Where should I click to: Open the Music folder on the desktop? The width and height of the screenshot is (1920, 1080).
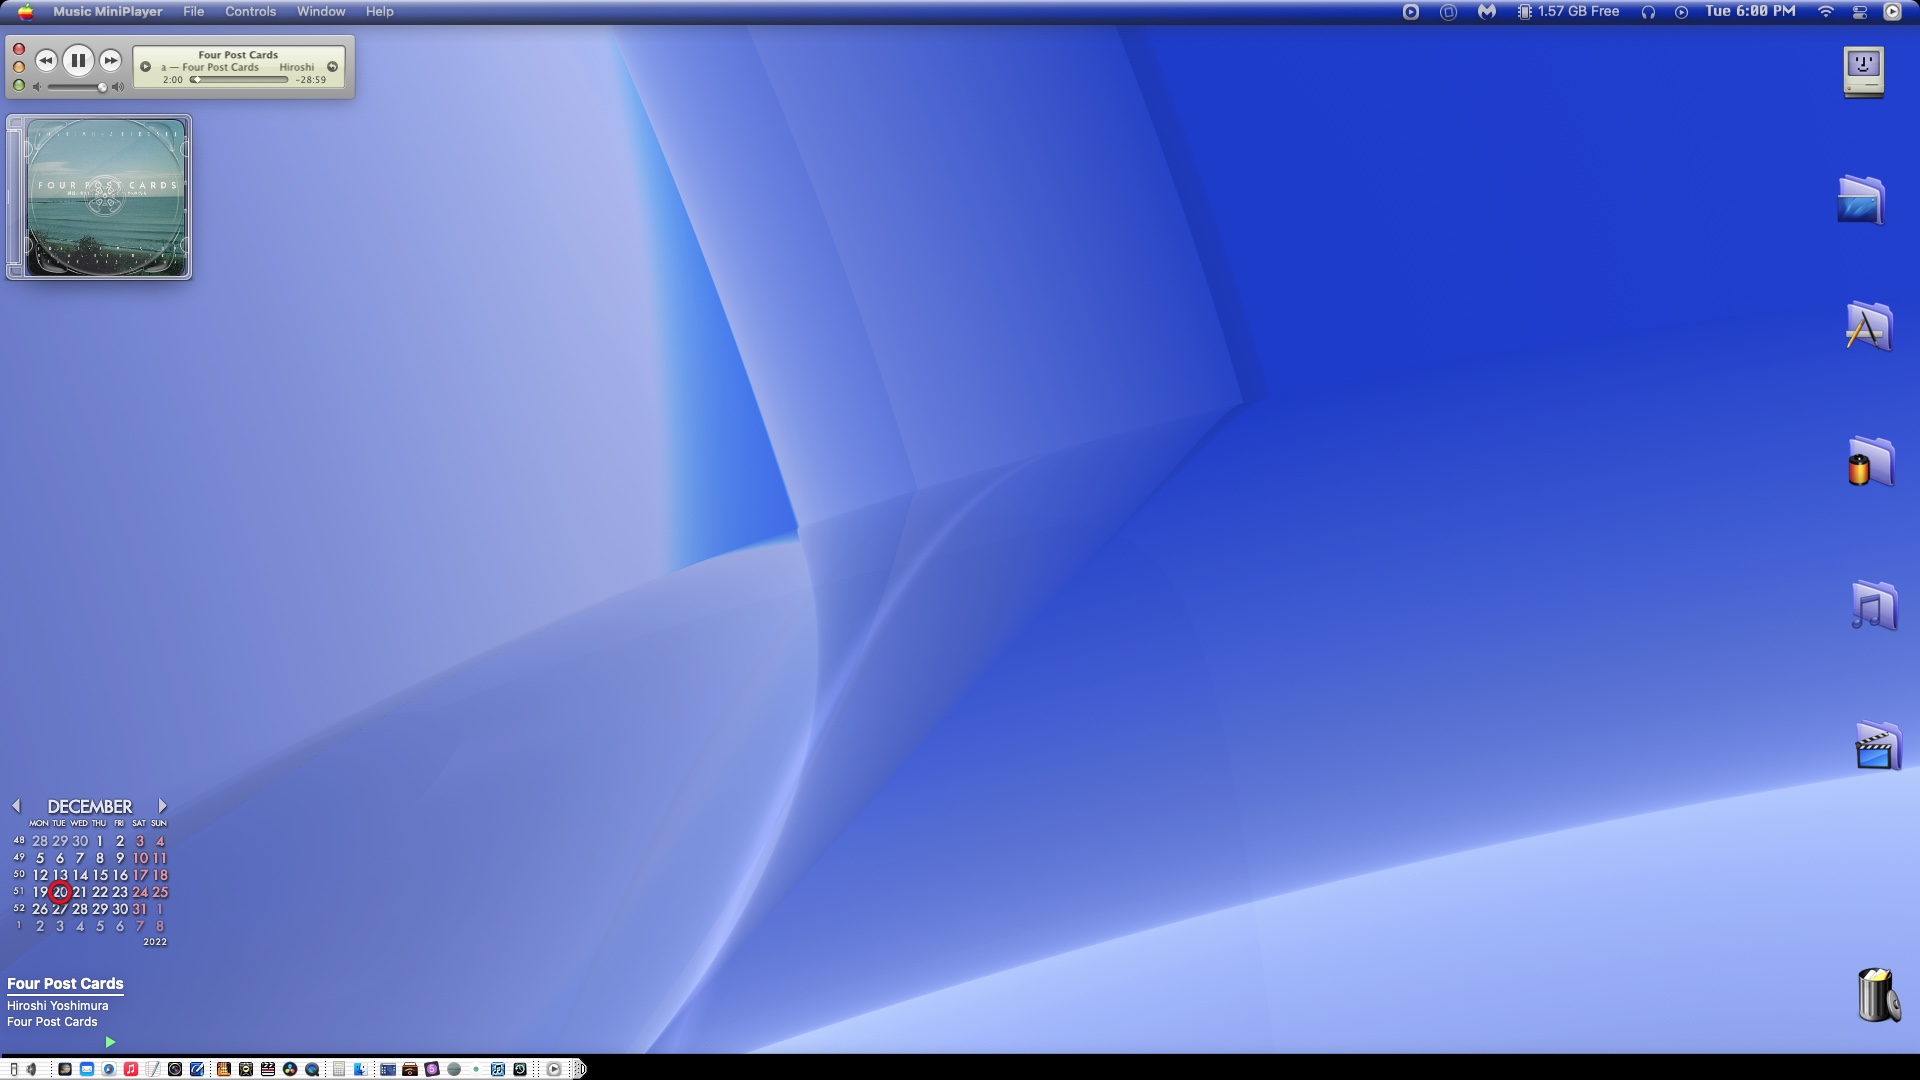pos(1873,606)
